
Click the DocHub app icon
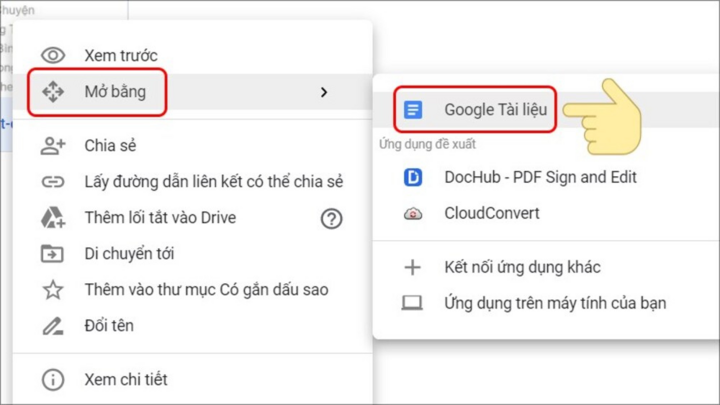click(413, 177)
